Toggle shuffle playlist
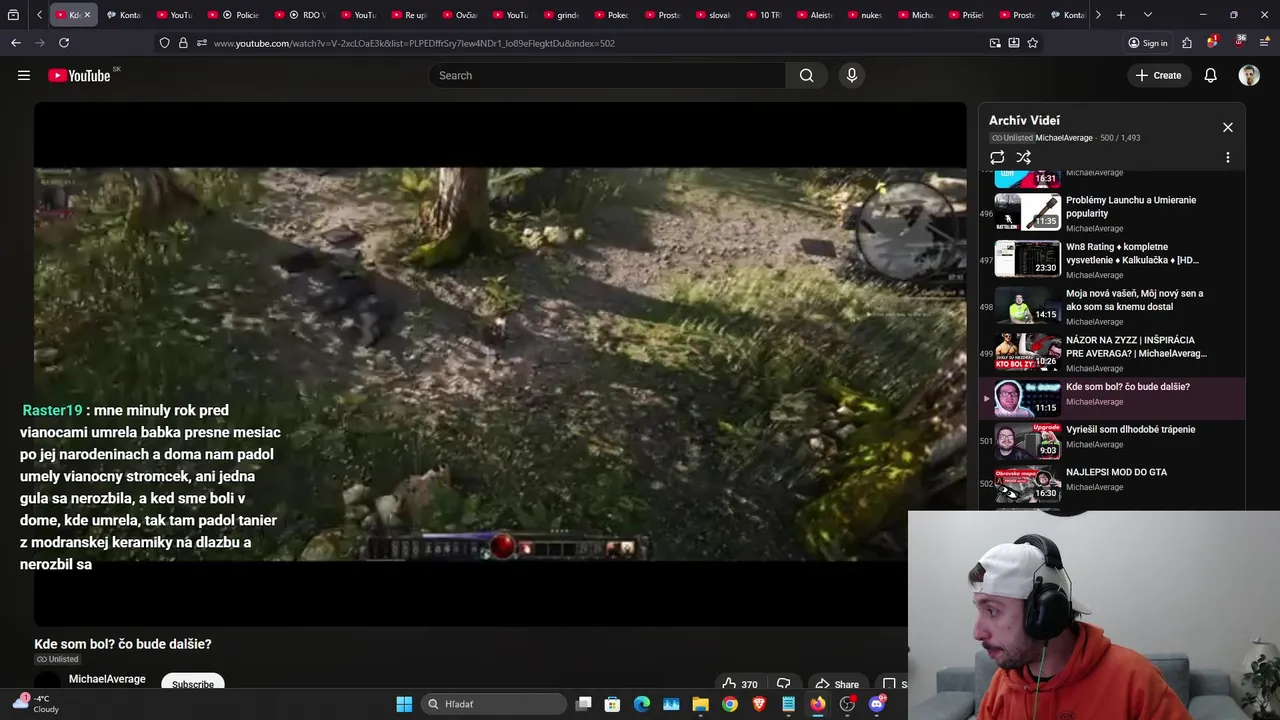 (x=1023, y=157)
